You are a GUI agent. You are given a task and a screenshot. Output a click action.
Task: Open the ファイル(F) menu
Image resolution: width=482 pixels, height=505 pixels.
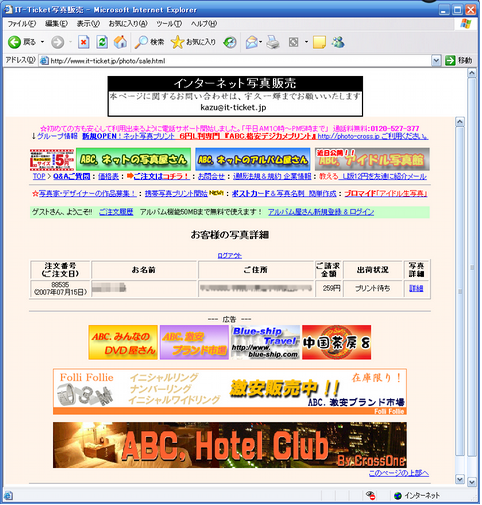coord(22,24)
